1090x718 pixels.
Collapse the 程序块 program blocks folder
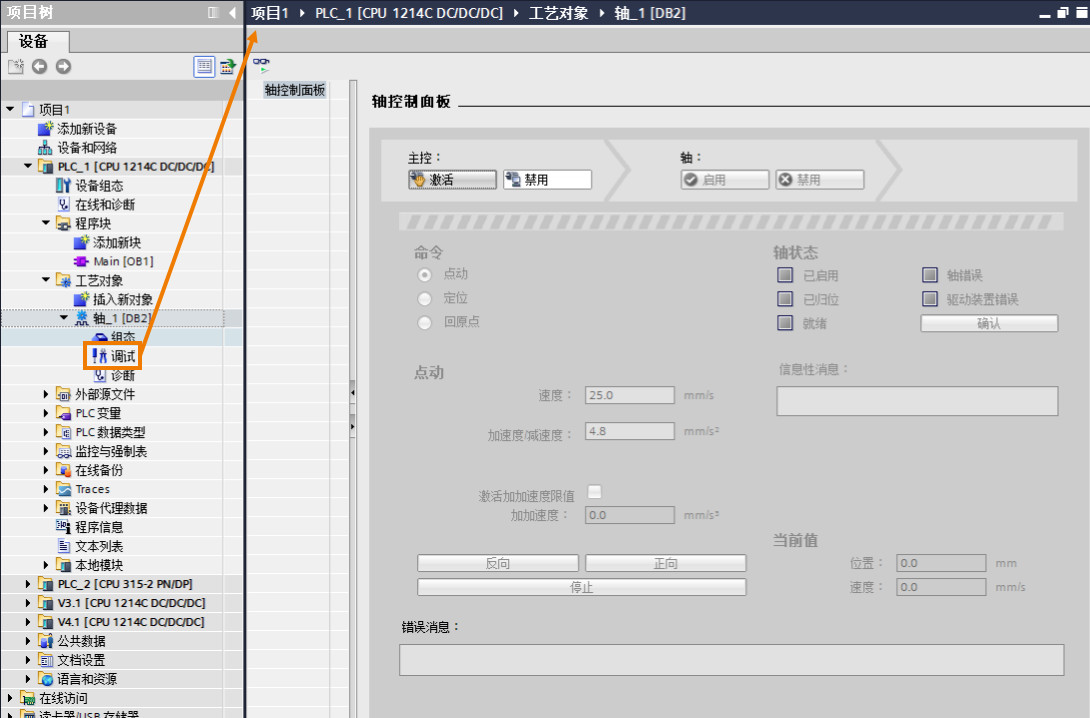point(46,223)
